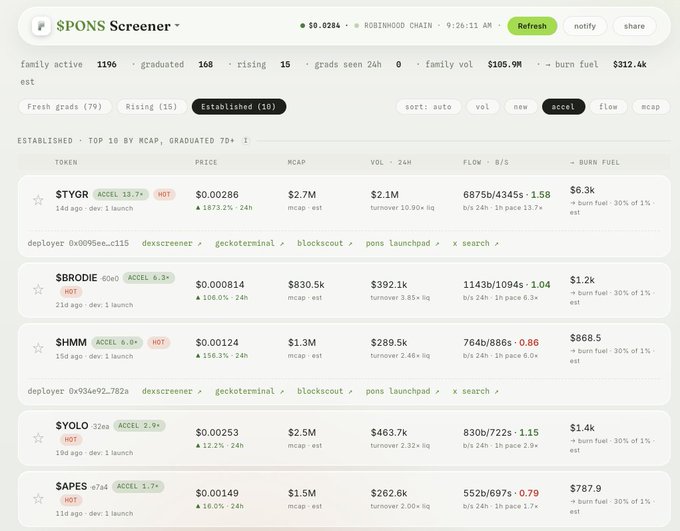This screenshot has width=680, height=531.
Task: Star the $TYGR token
Action: tap(38, 200)
